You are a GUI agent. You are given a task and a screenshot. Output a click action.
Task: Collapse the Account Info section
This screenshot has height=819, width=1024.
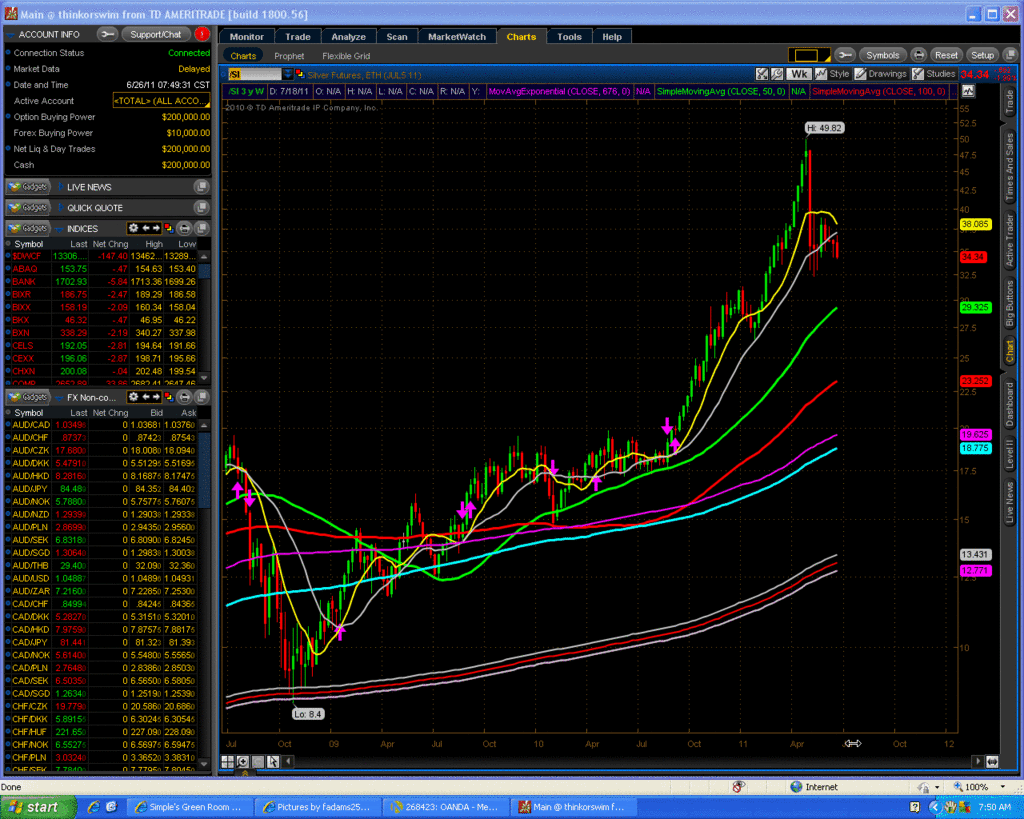[9, 34]
